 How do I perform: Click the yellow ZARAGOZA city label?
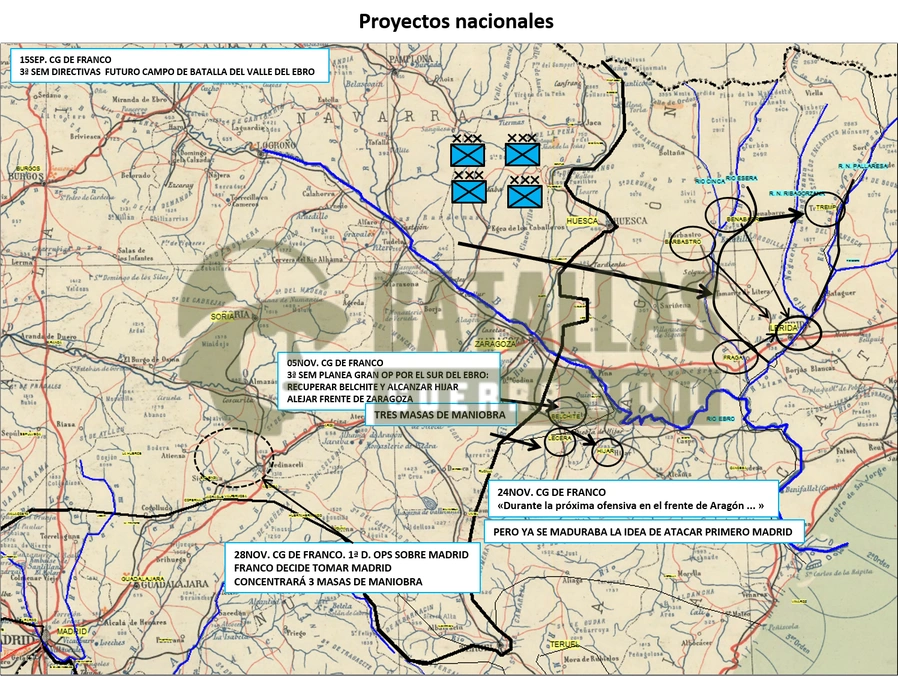[495, 344]
